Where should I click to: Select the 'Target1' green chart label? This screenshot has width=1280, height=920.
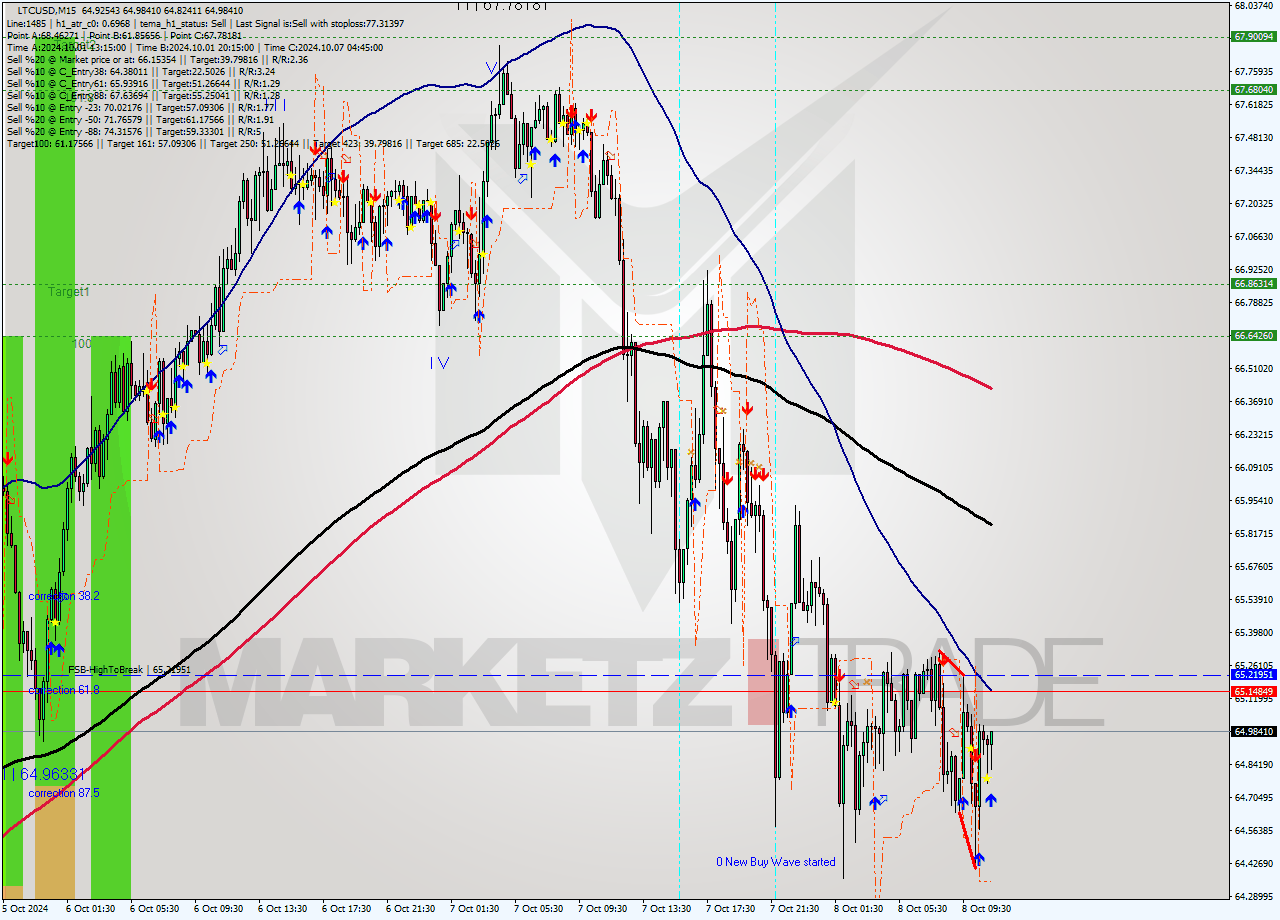pos(69,292)
